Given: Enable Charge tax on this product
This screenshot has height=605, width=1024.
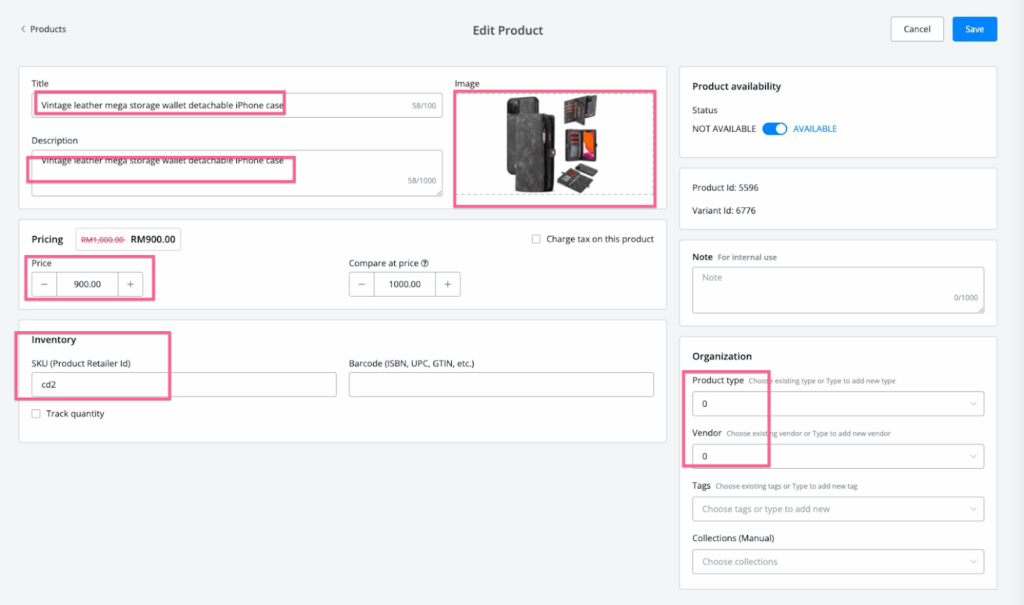Looking at the screenshot, I should point(537,239).
